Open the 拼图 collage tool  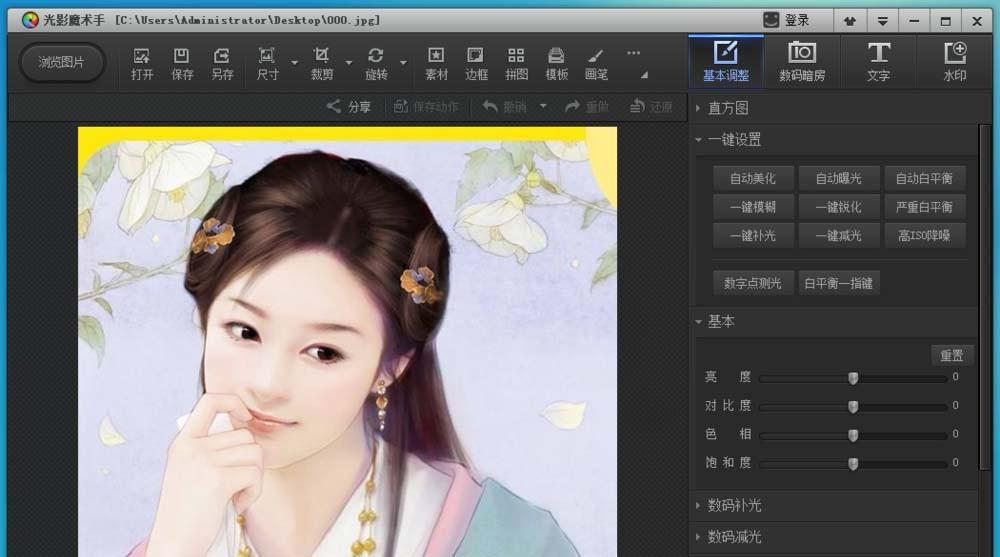pos(516,63)
